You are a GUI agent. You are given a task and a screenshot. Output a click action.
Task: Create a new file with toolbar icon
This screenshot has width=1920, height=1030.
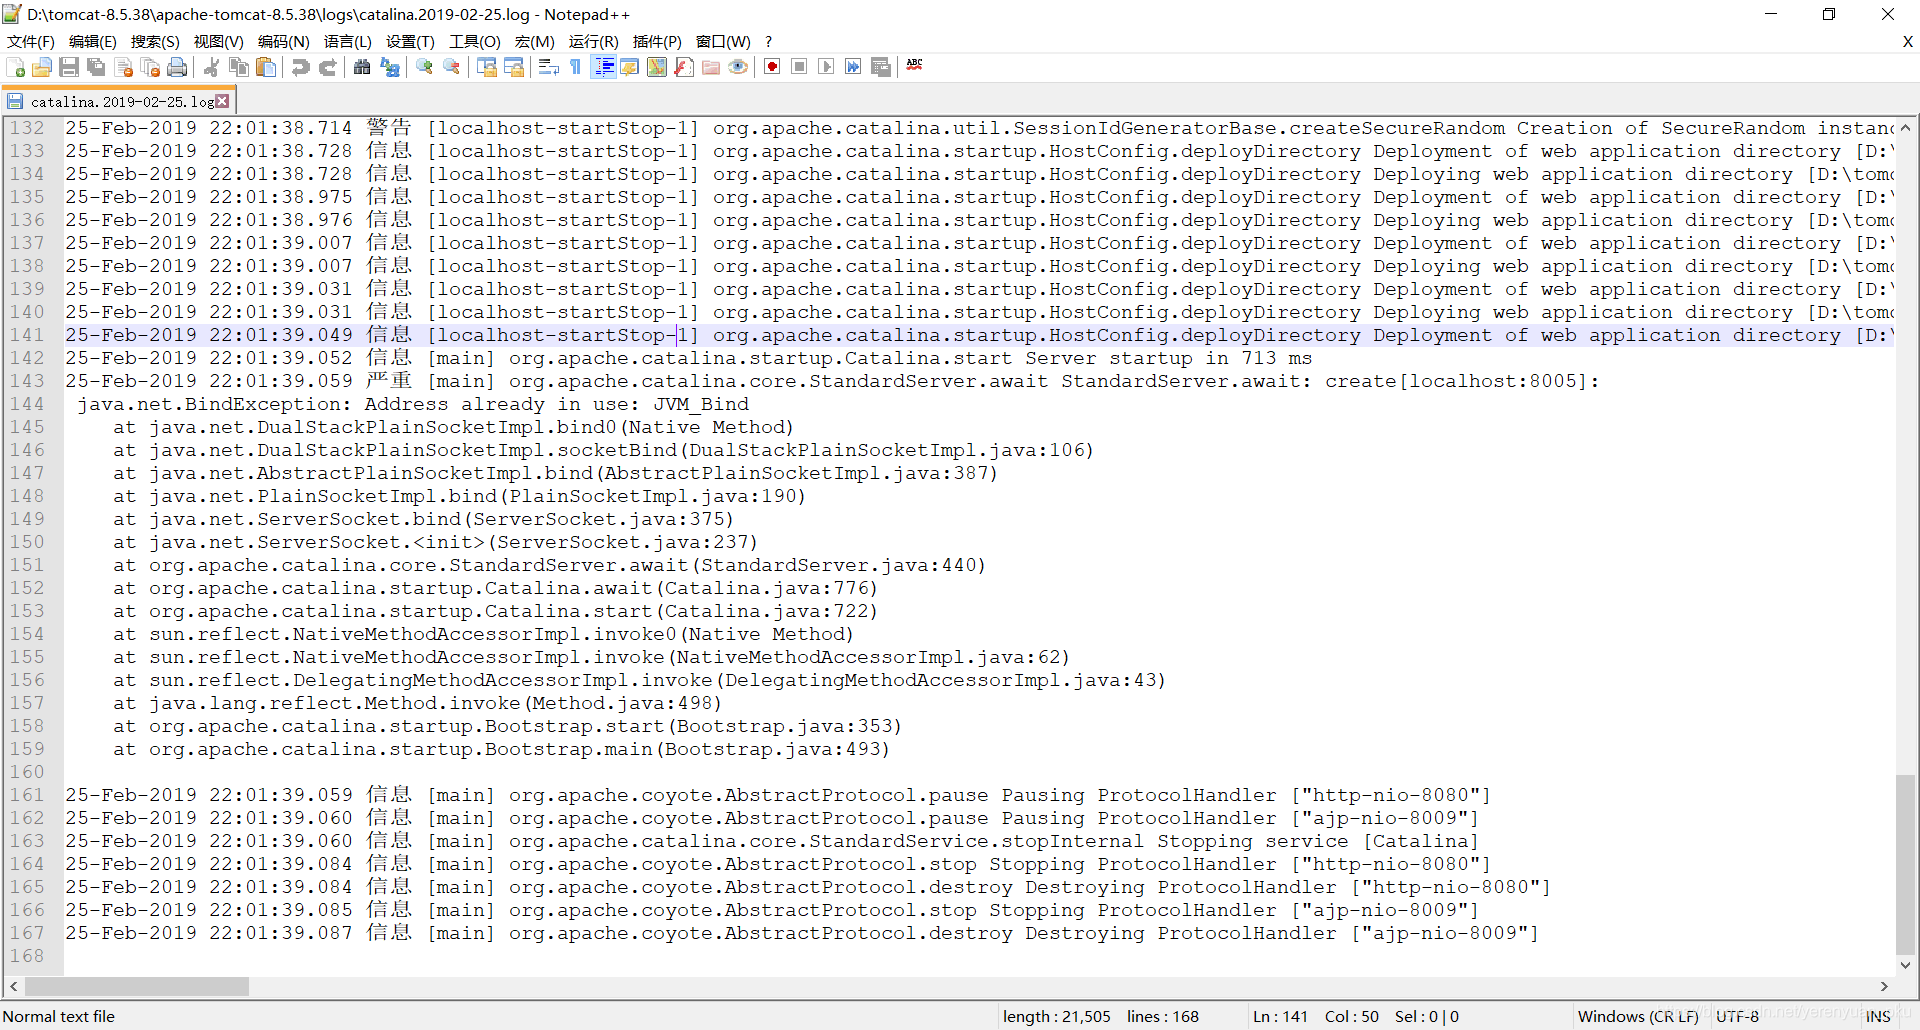pos(16,67)
